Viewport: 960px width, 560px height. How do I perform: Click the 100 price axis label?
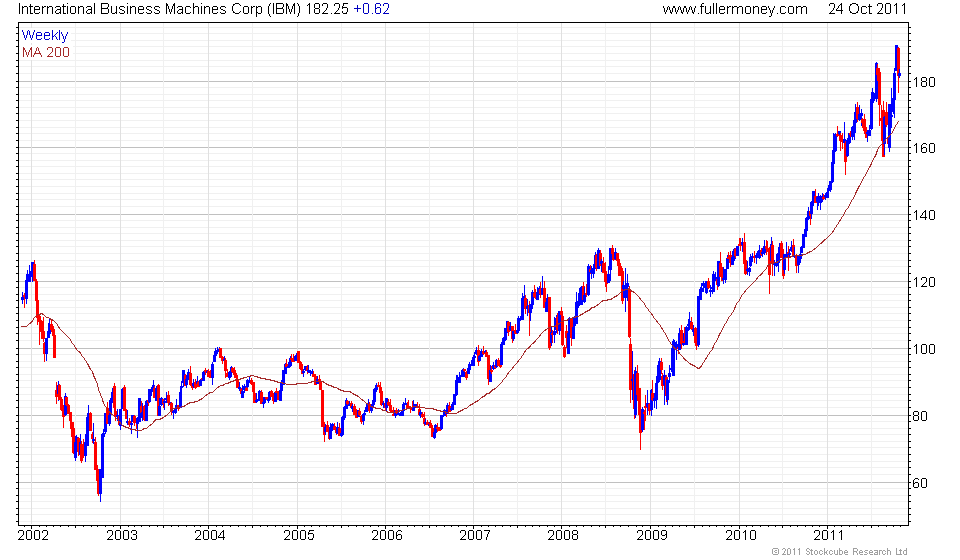click(x=924, y=349)
